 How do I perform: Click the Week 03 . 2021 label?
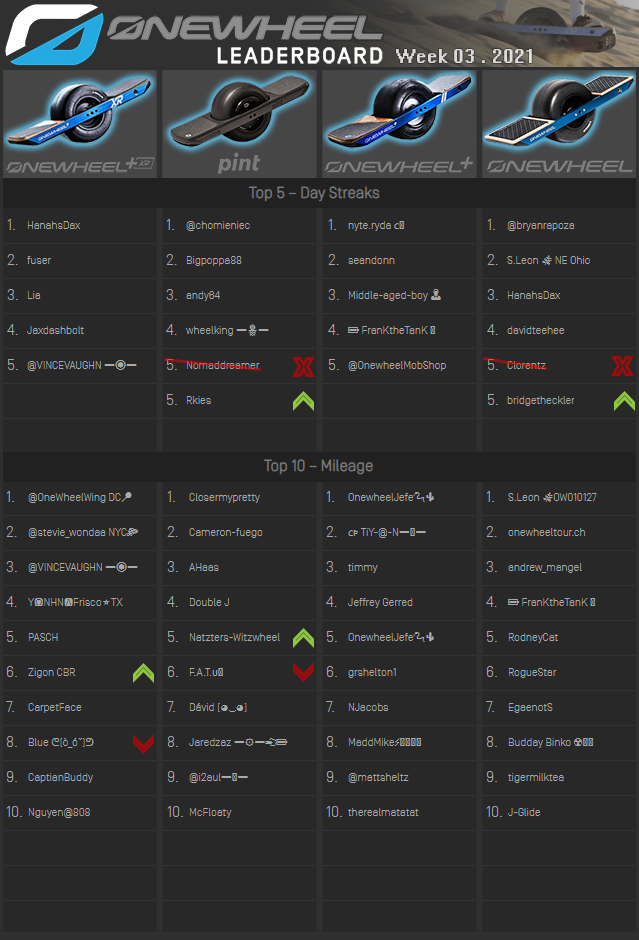point(464,56)
